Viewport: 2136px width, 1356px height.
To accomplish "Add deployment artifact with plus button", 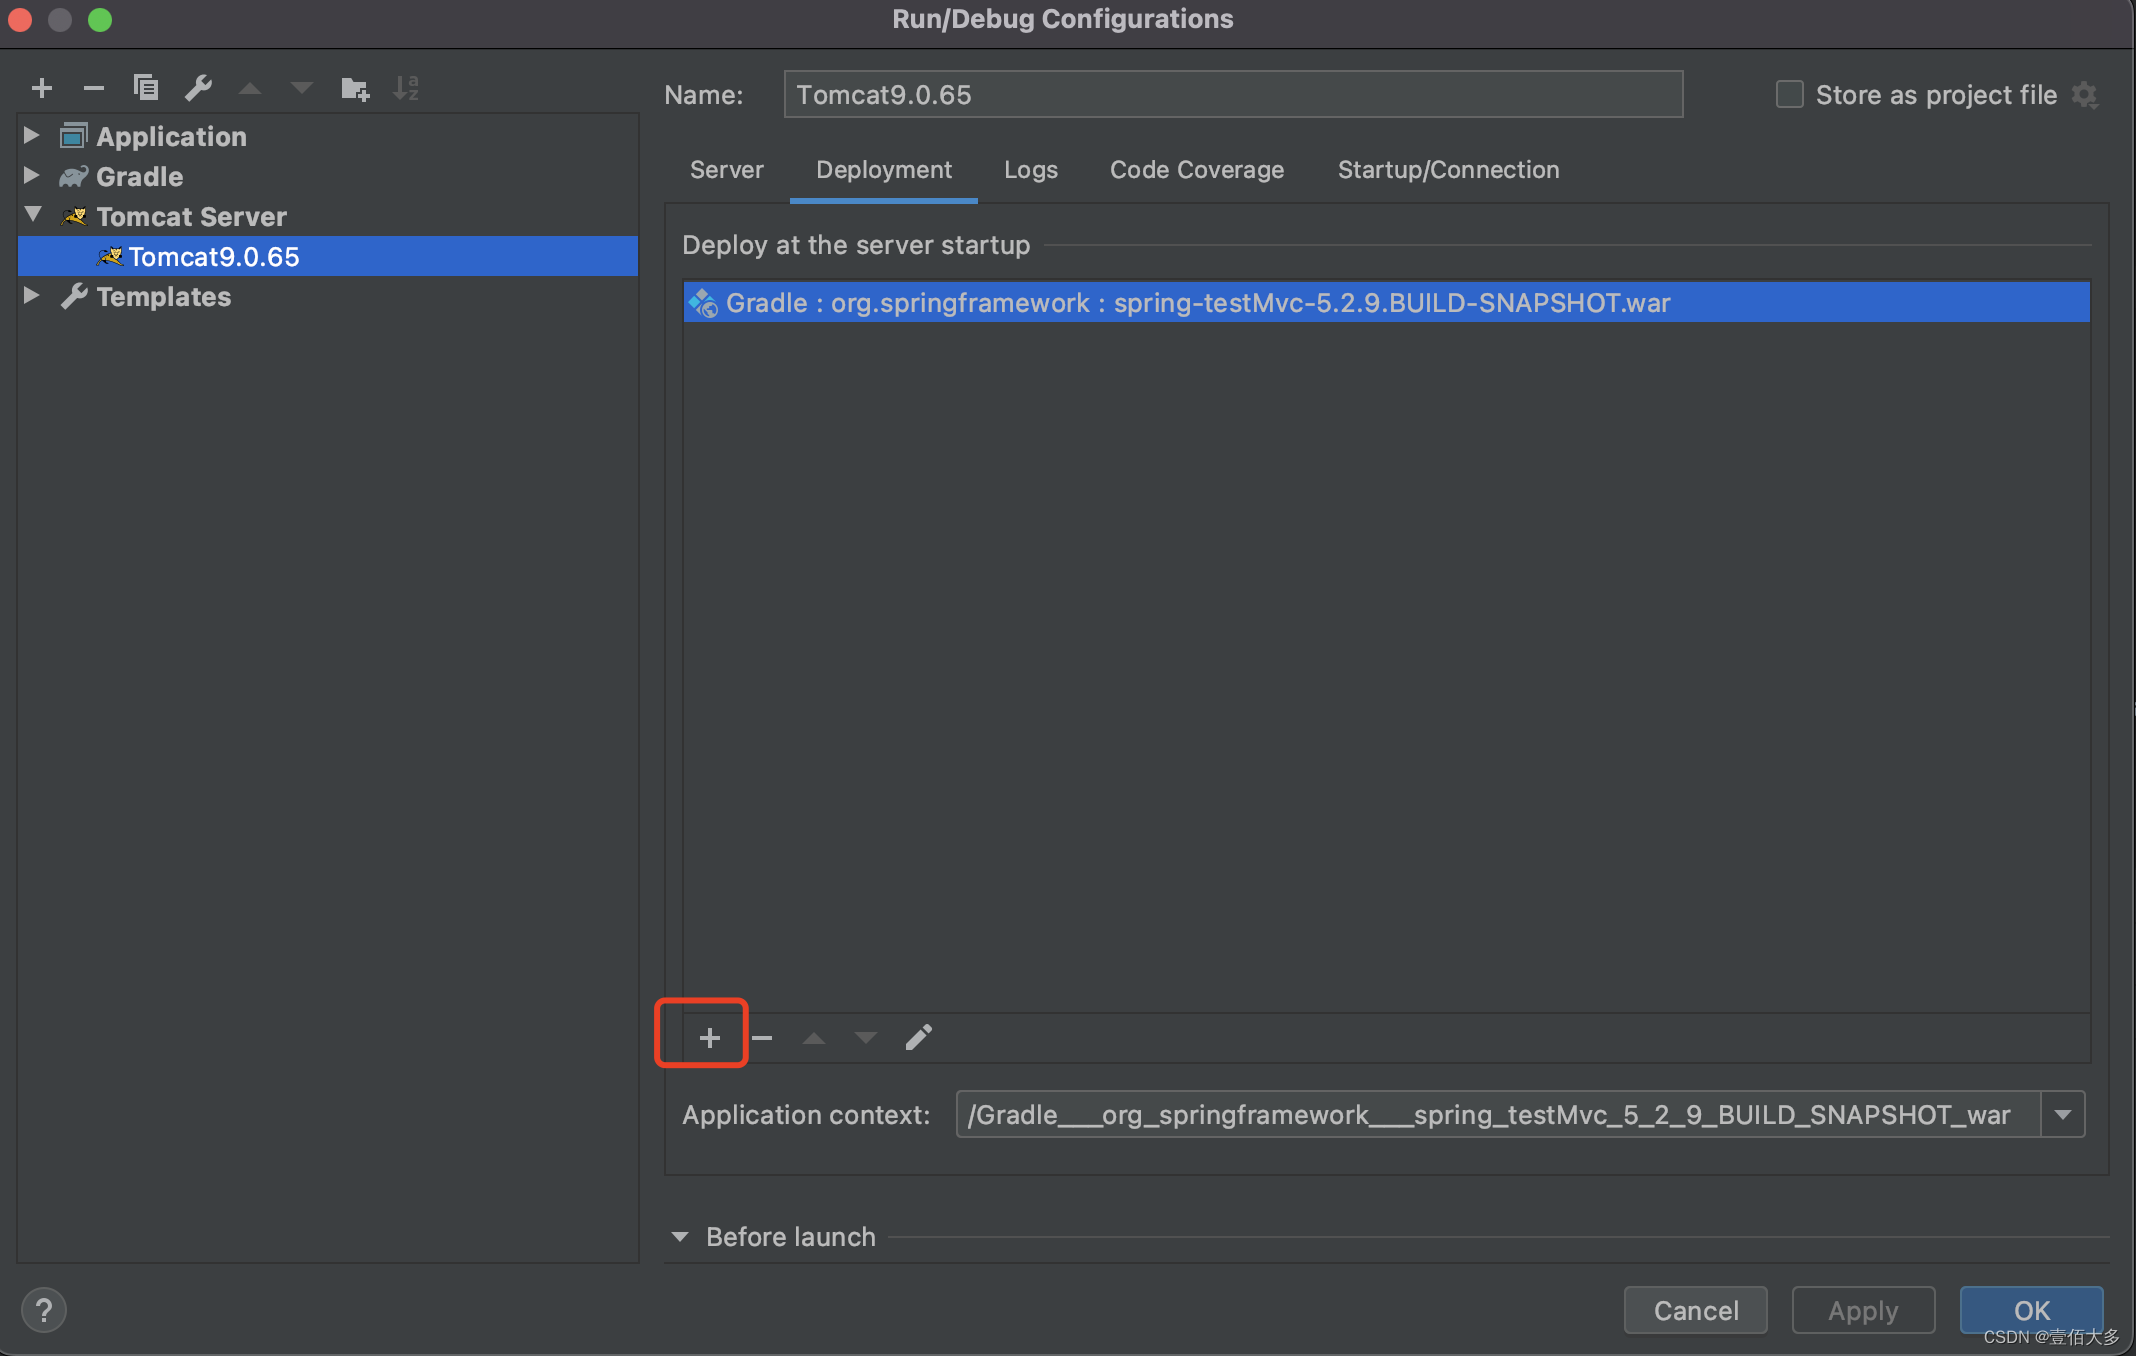I will [x=709, y=1038].
